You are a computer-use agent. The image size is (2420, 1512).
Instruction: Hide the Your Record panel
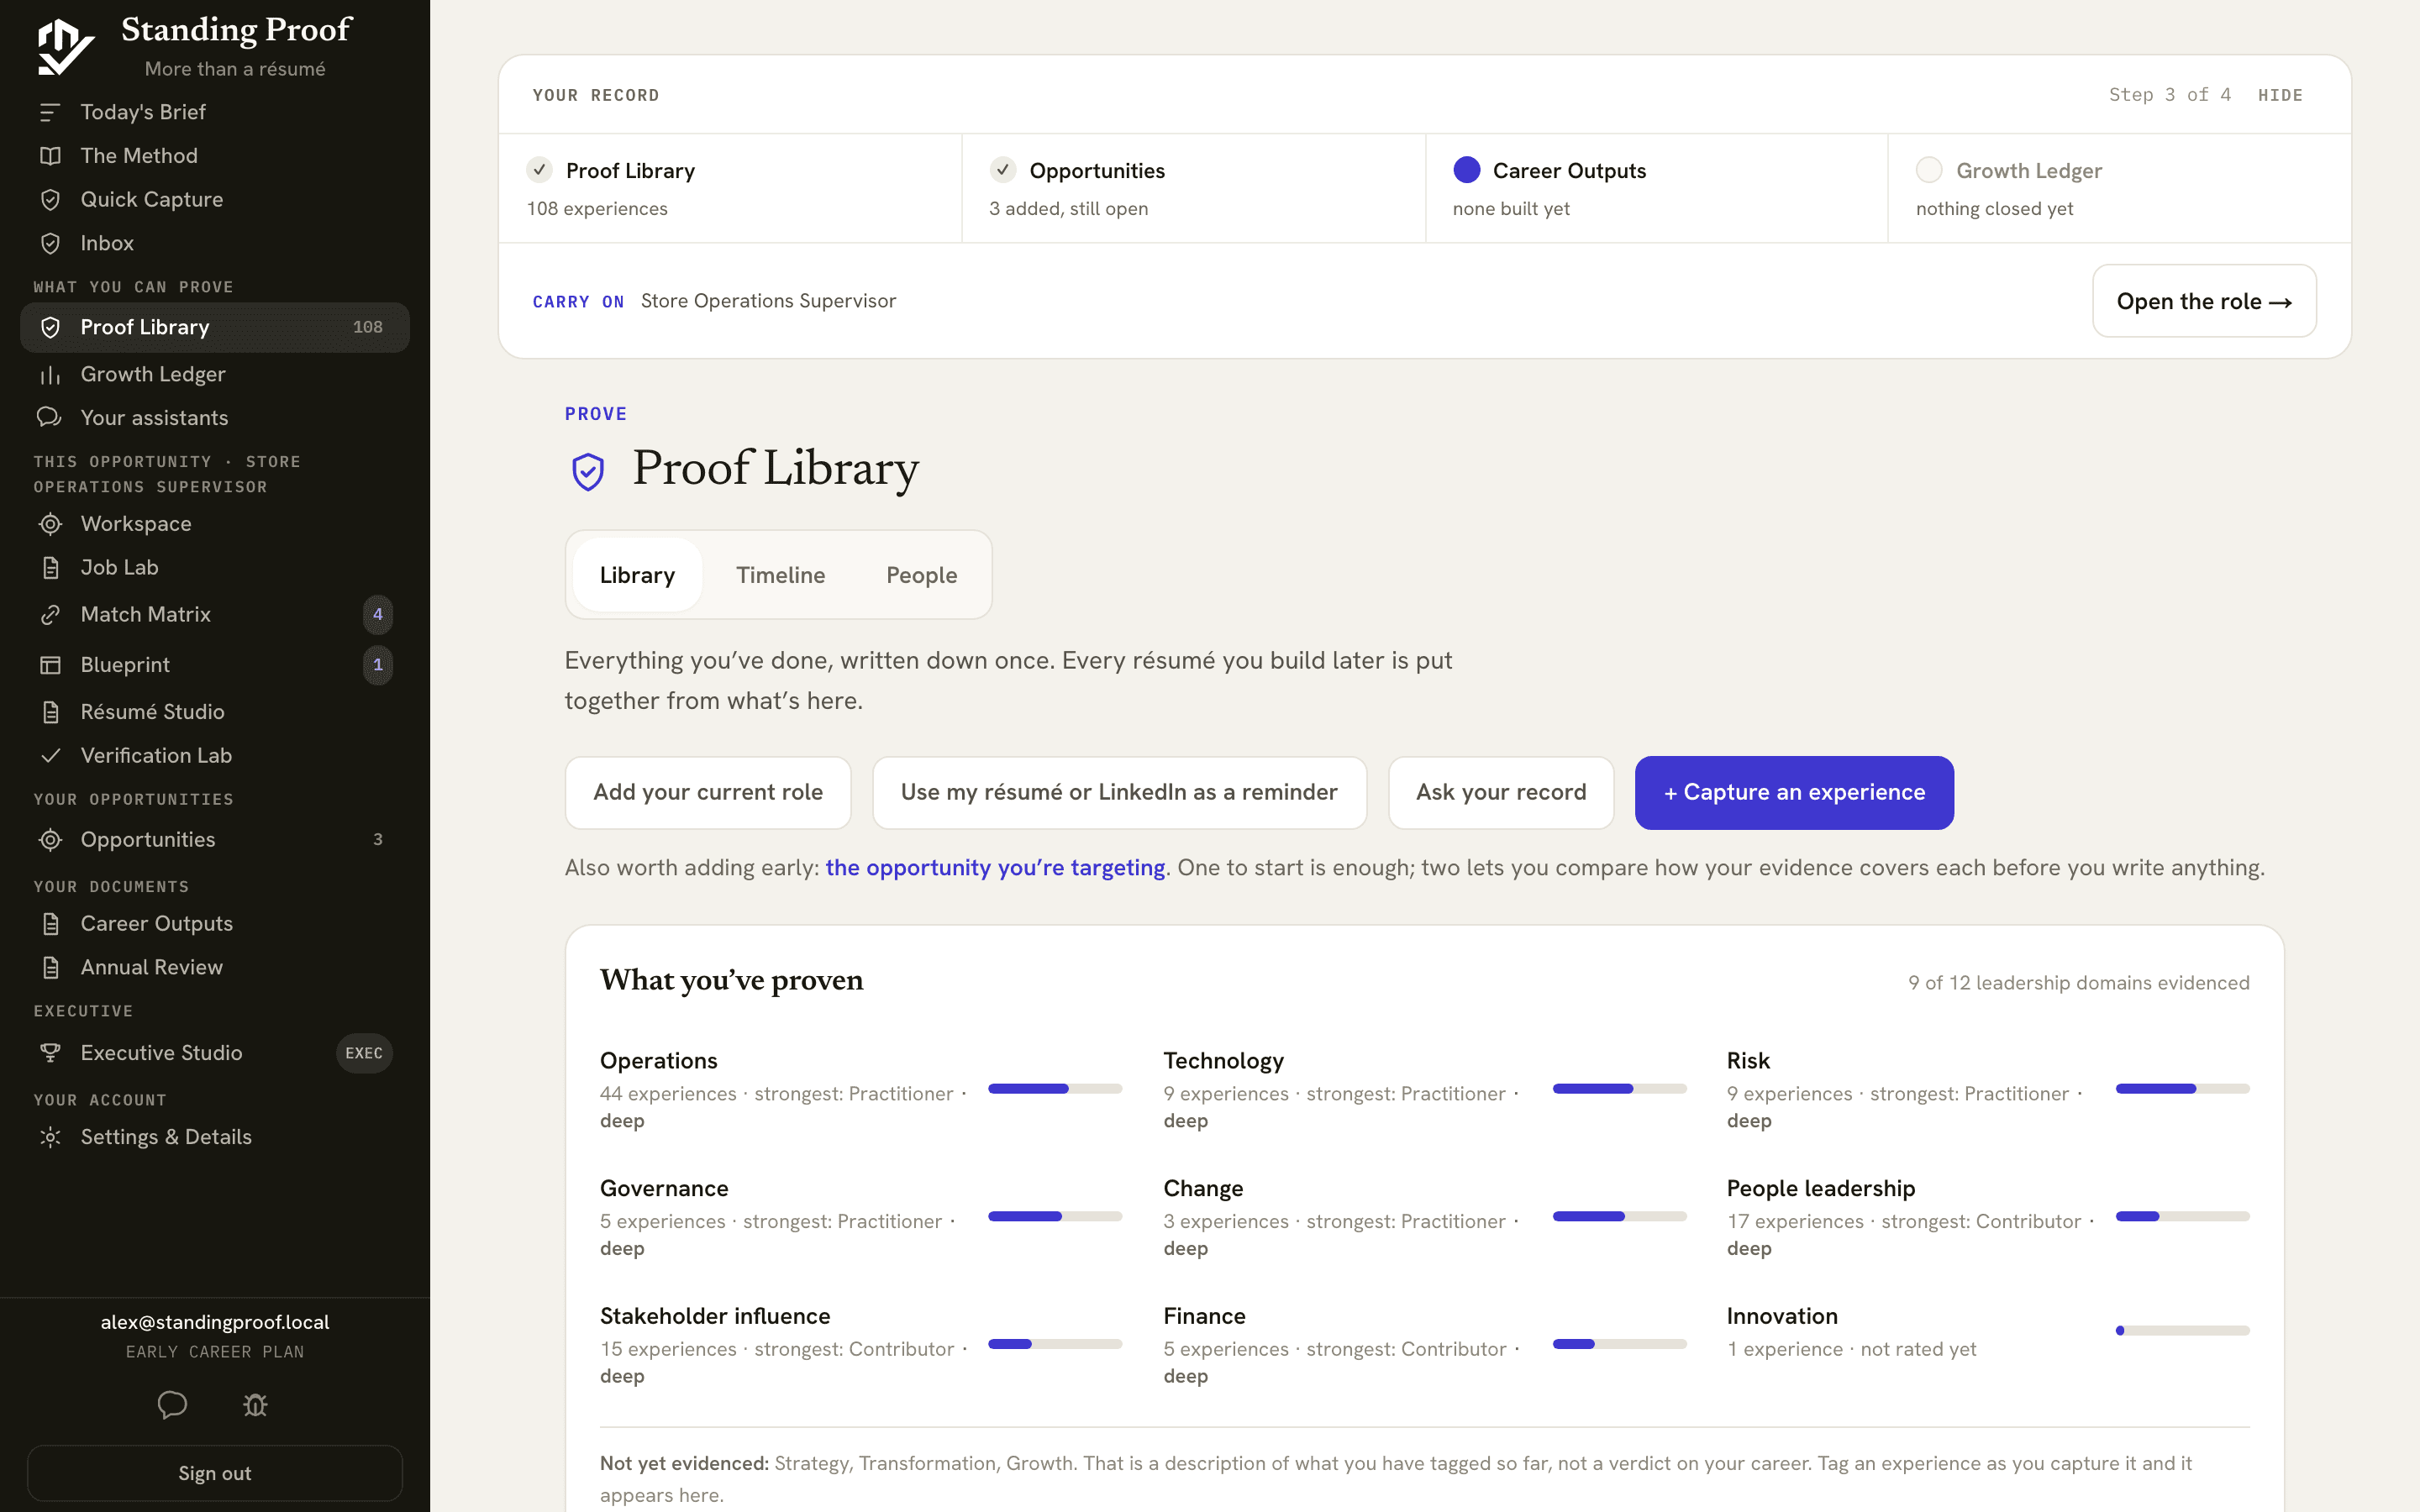click(2280, 95)
